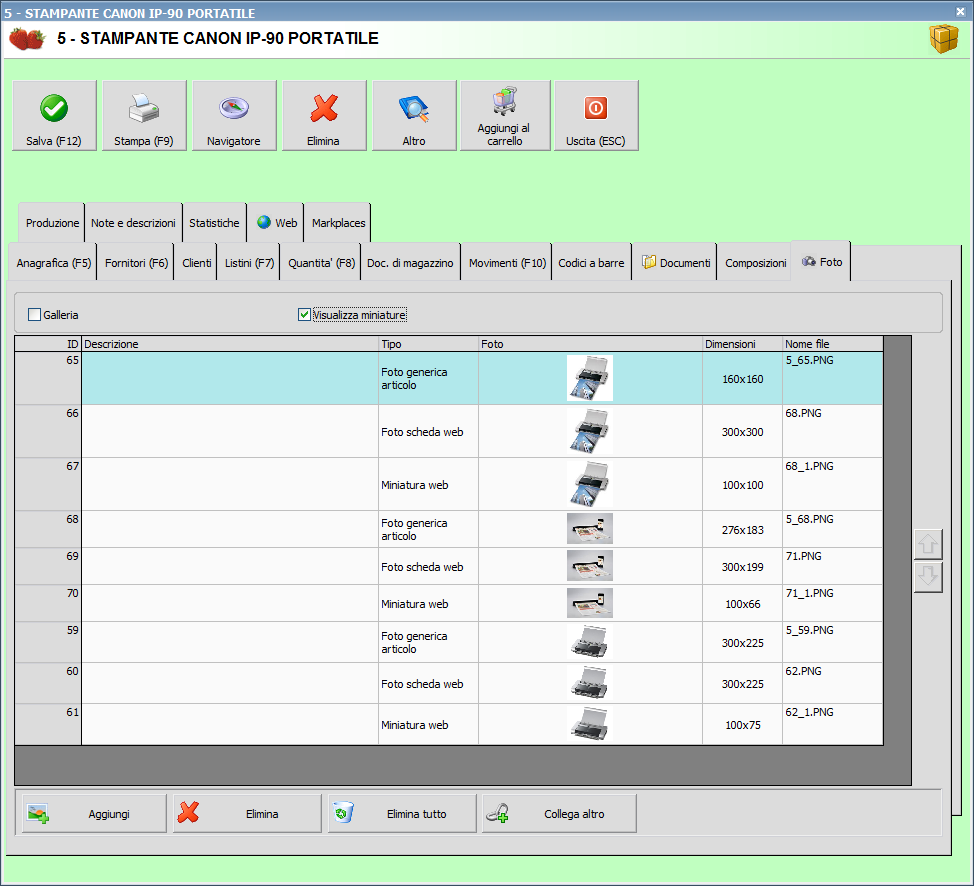Click Collega altro link button
Viewport: 974px width, 886px height.
[559, 813]
